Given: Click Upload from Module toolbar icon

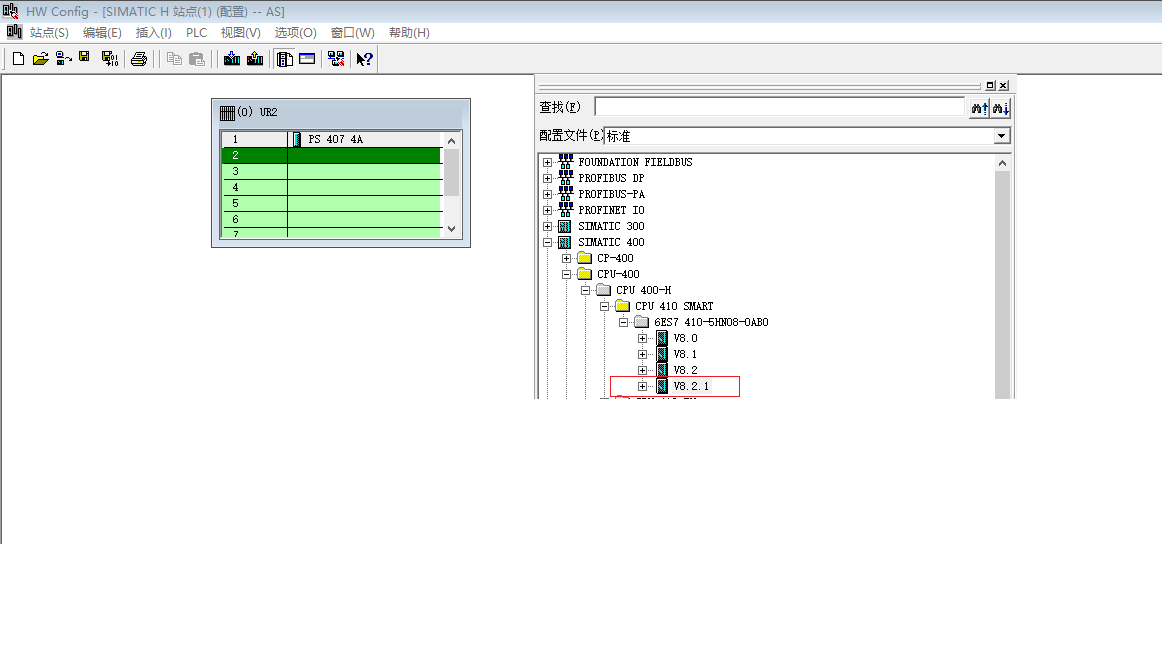Looking at the screenshot, I should click(x=255, y=59).
